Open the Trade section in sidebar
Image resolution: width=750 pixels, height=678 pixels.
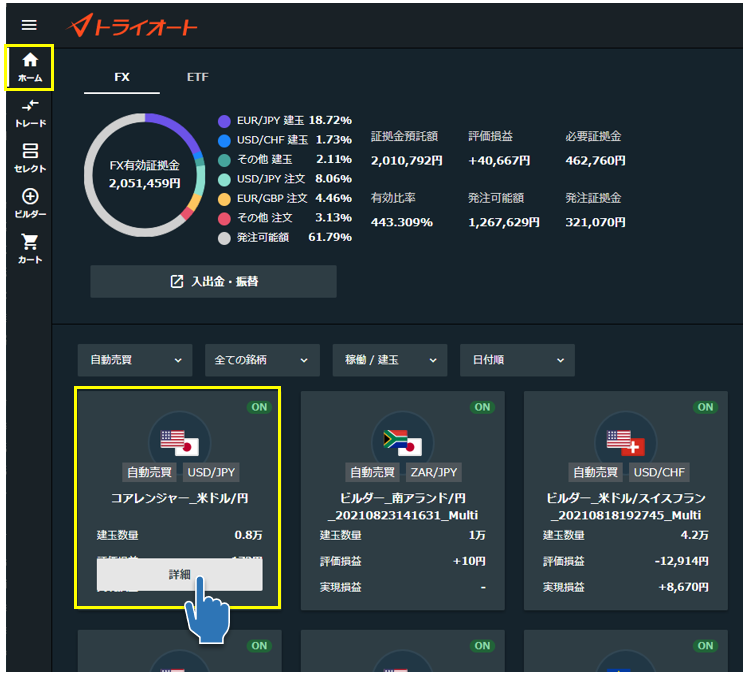(30, 113)
